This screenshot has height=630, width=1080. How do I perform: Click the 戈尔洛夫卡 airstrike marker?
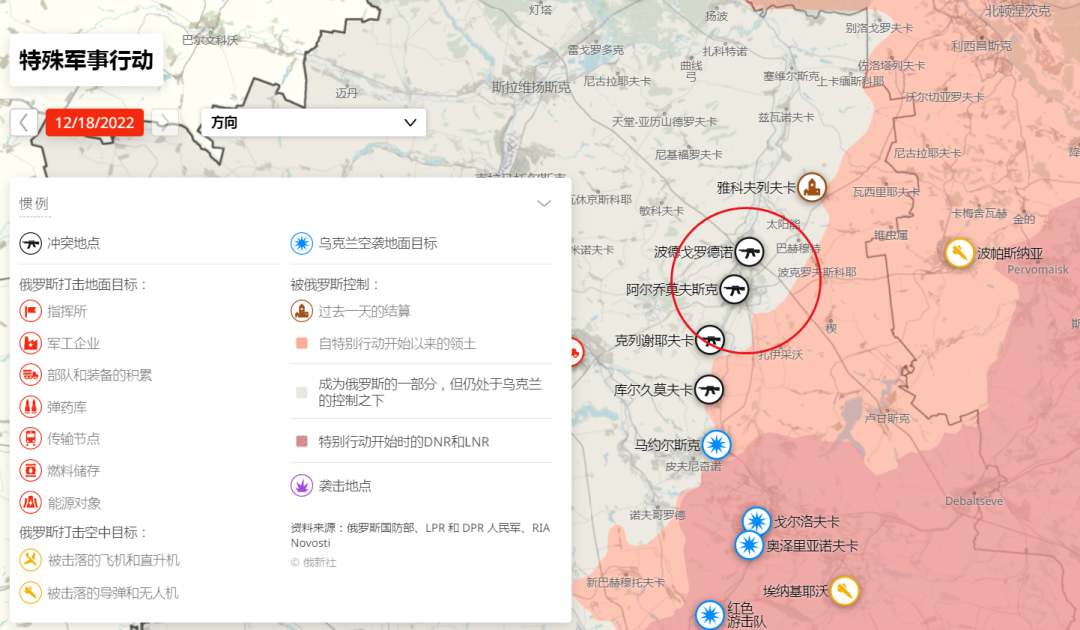[x=756, y=521]
